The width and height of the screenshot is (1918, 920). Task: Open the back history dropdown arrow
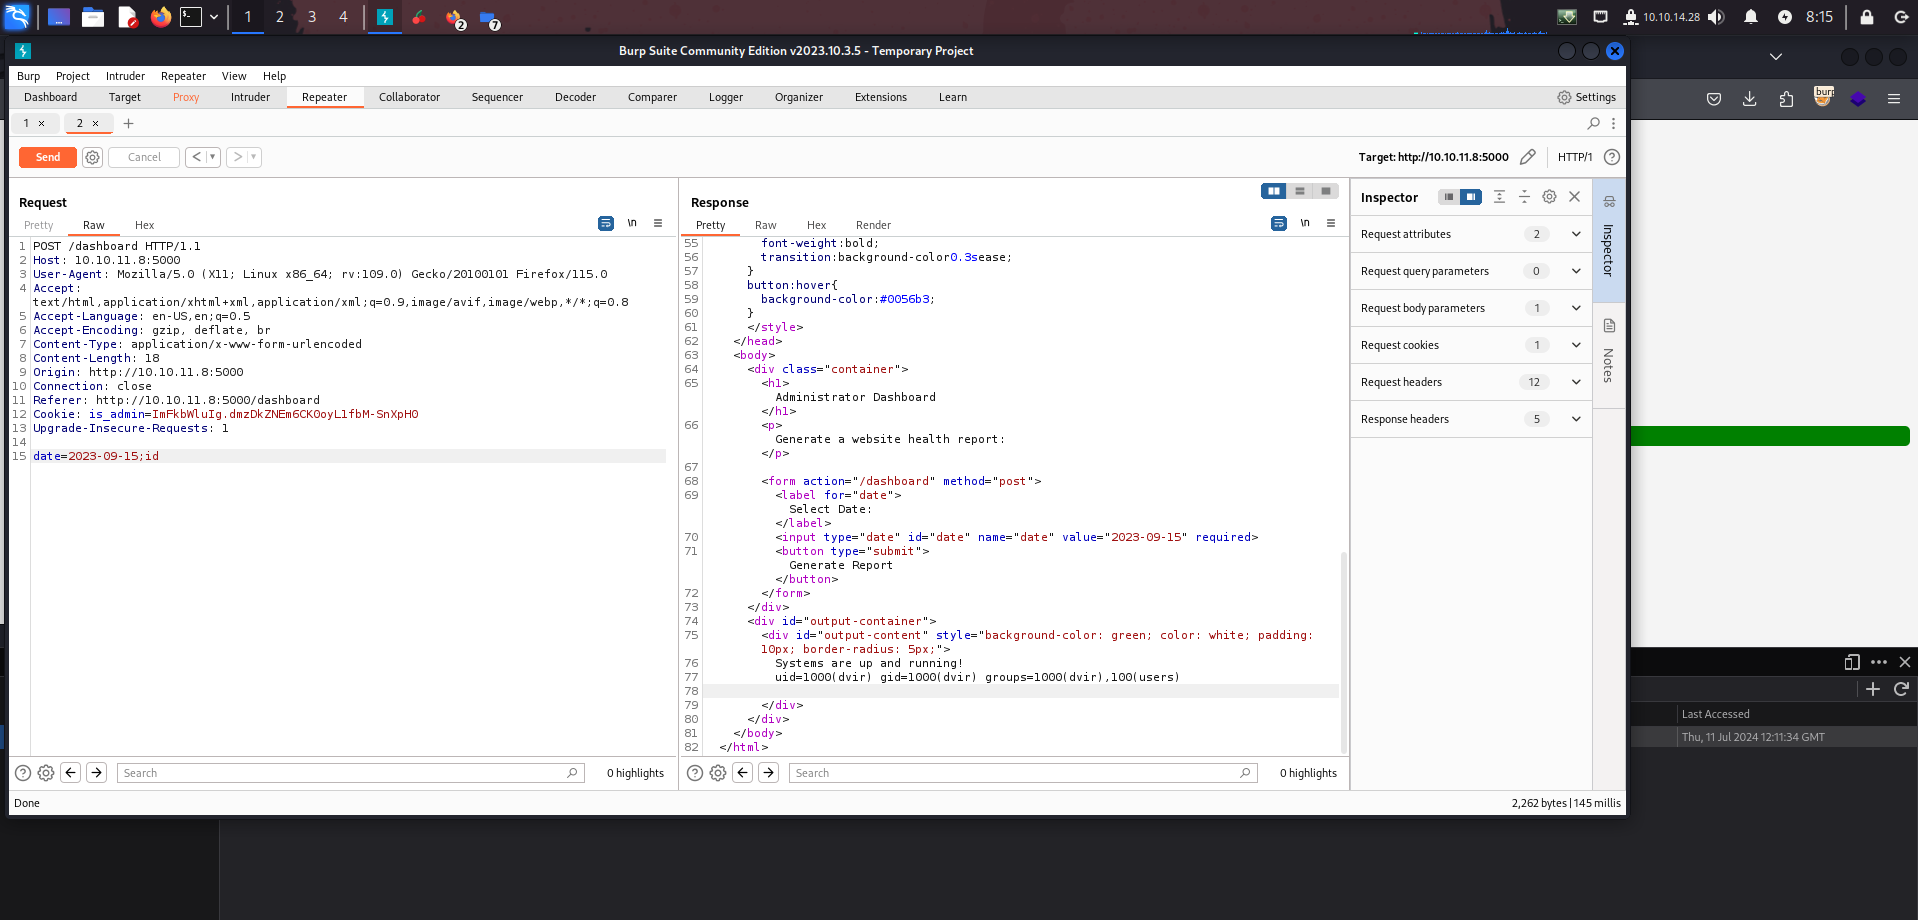click(213, 157)
